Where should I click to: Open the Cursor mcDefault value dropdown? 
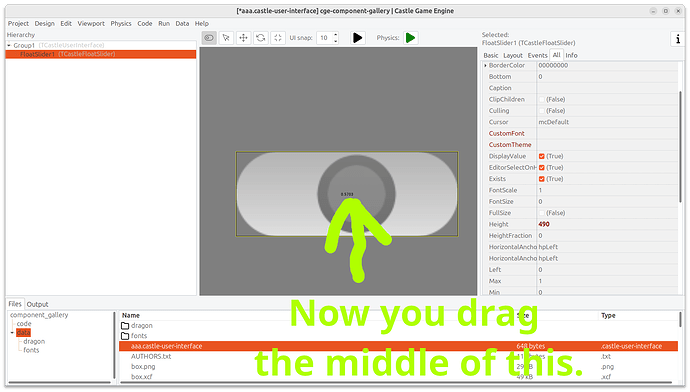coord(607,122)
